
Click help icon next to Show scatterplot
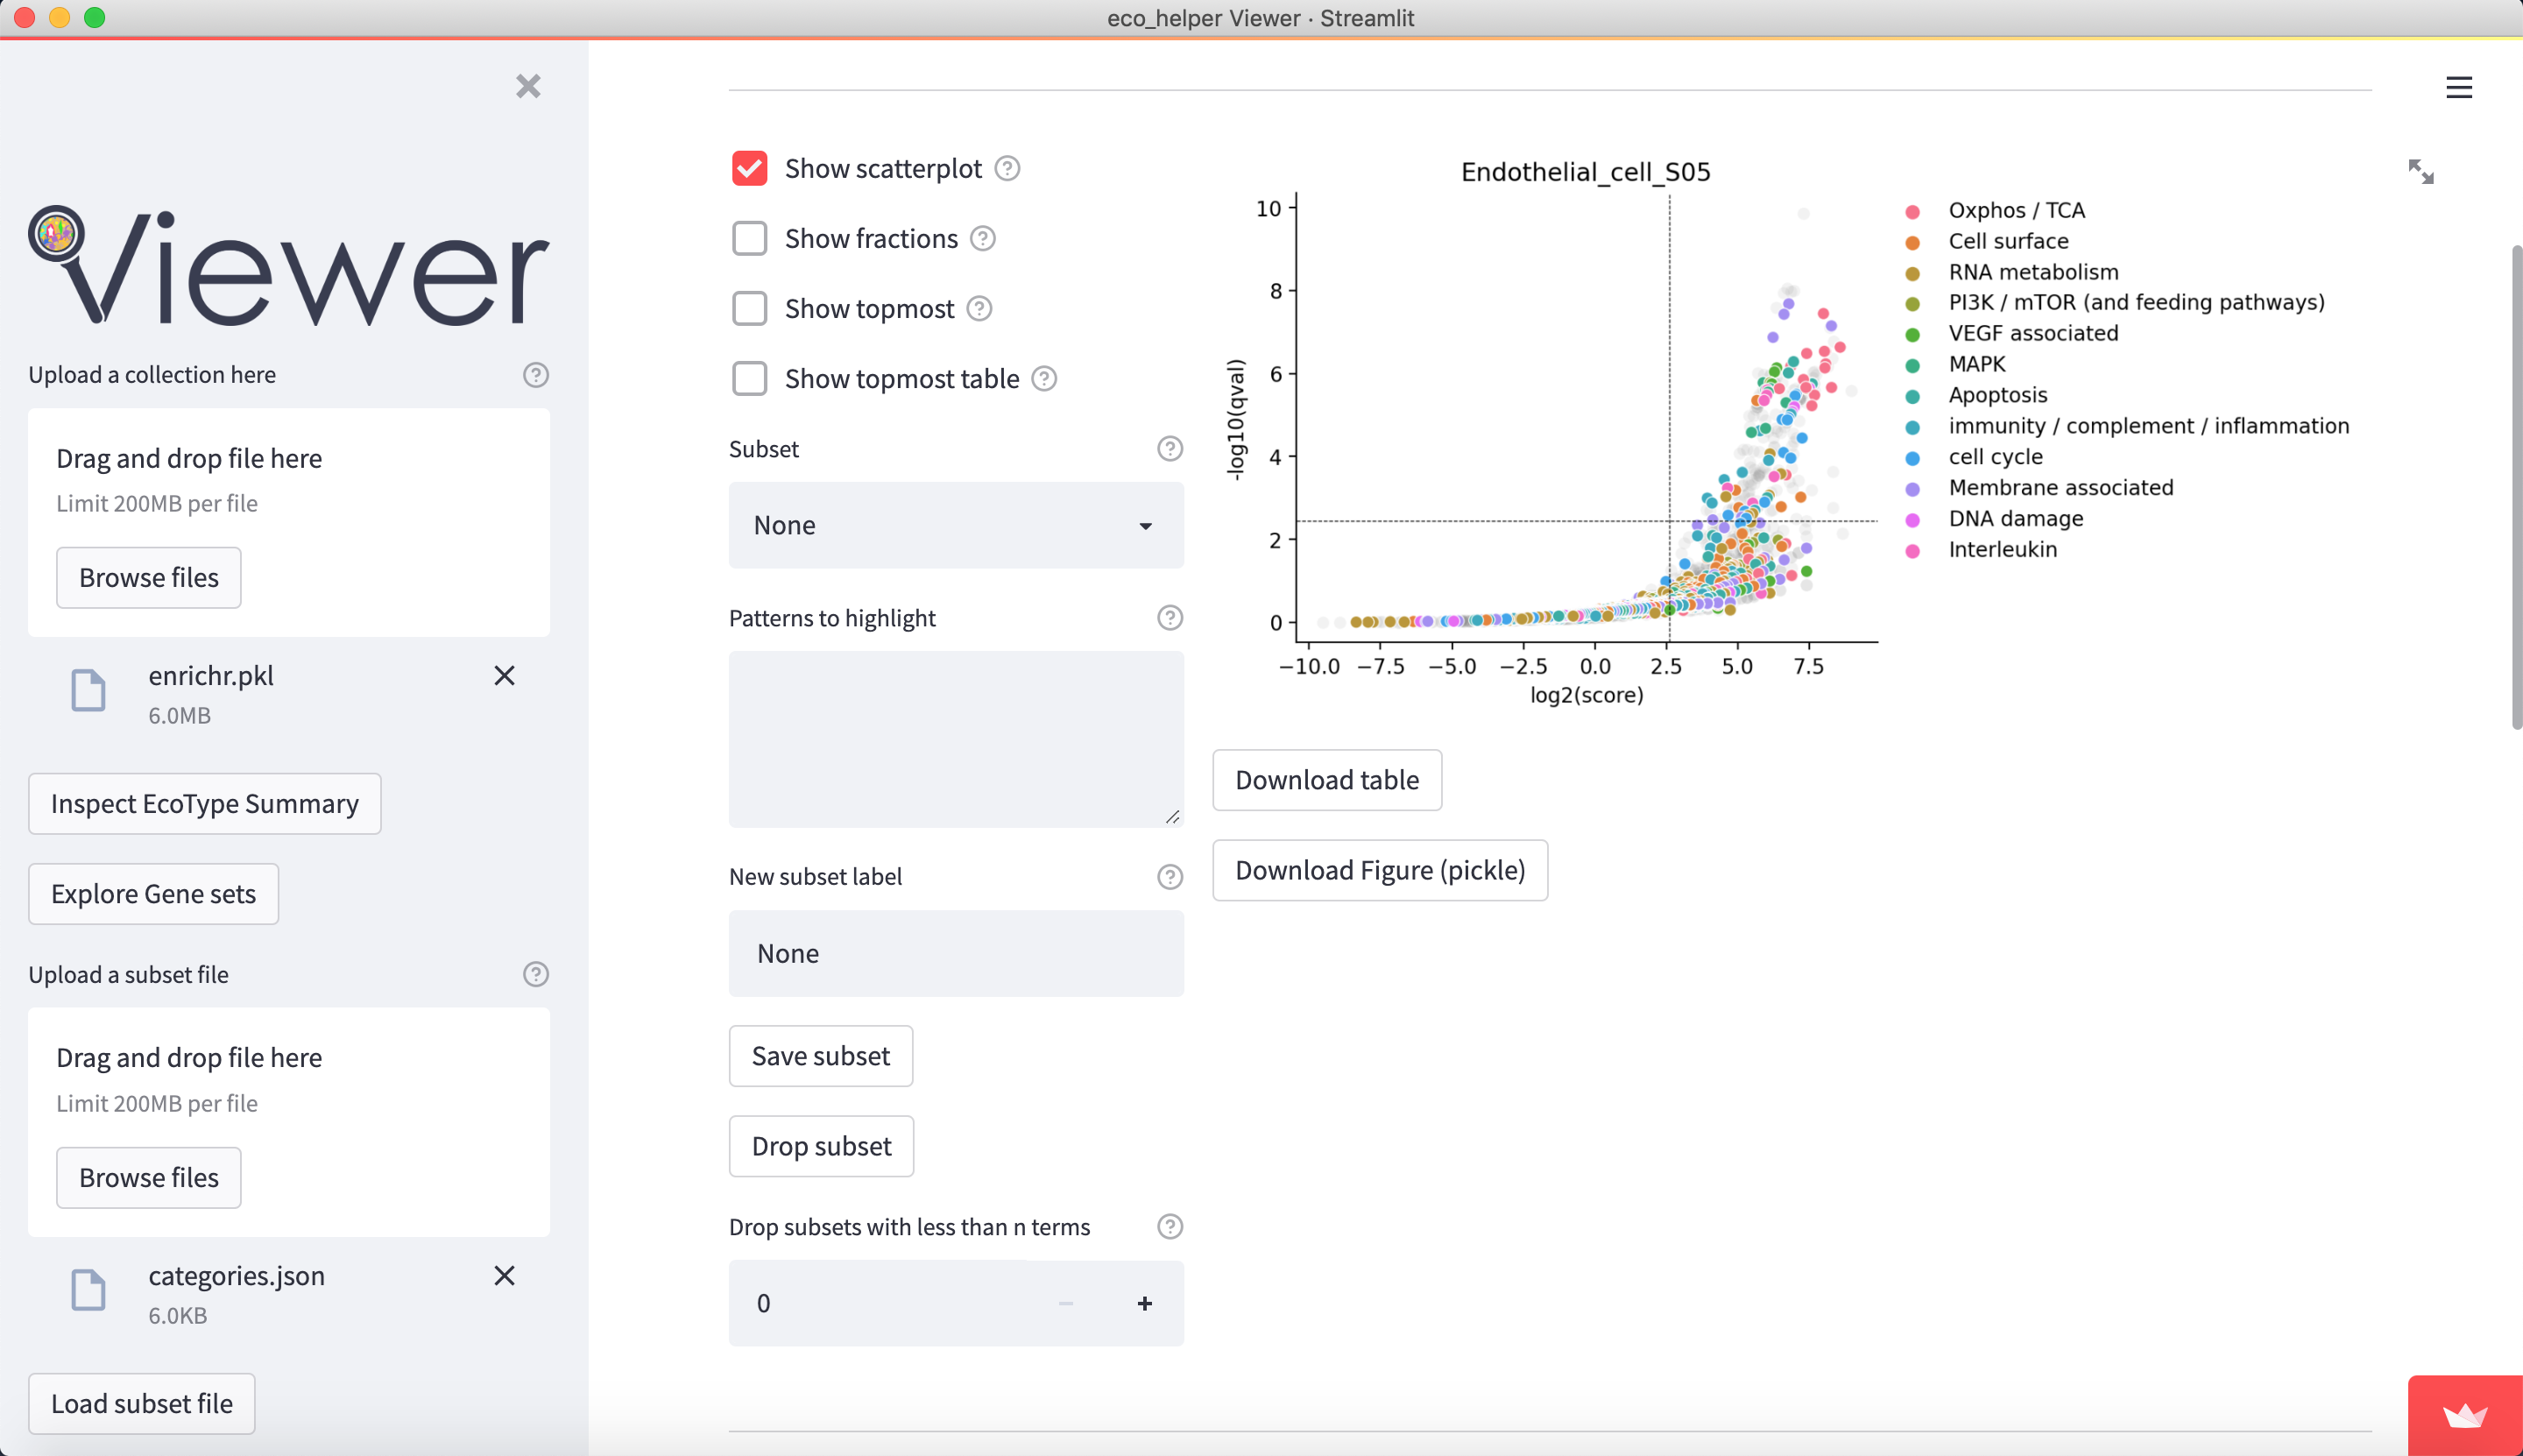click(x=1007, y=169)
